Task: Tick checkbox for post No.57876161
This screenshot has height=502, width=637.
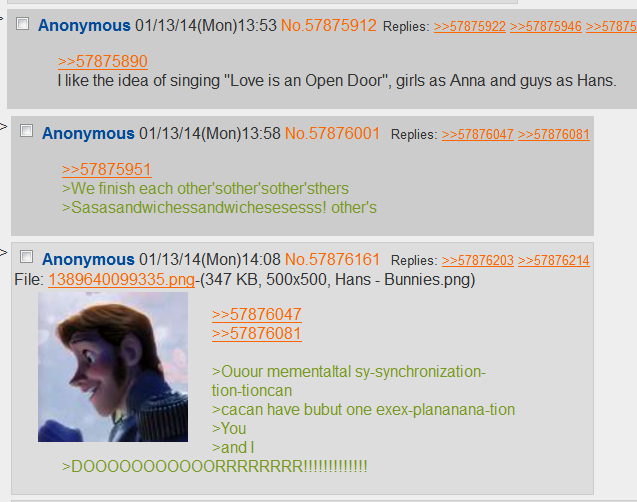Action: point(26,257)
